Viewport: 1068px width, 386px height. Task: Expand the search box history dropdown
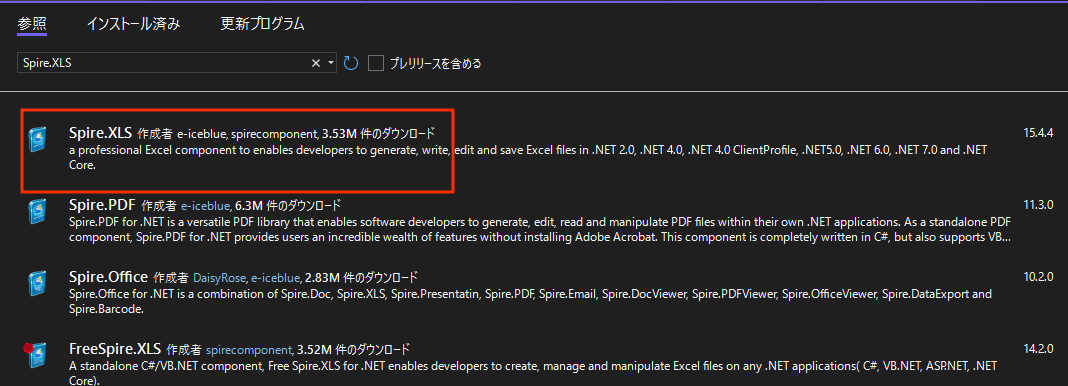(331, 63)
